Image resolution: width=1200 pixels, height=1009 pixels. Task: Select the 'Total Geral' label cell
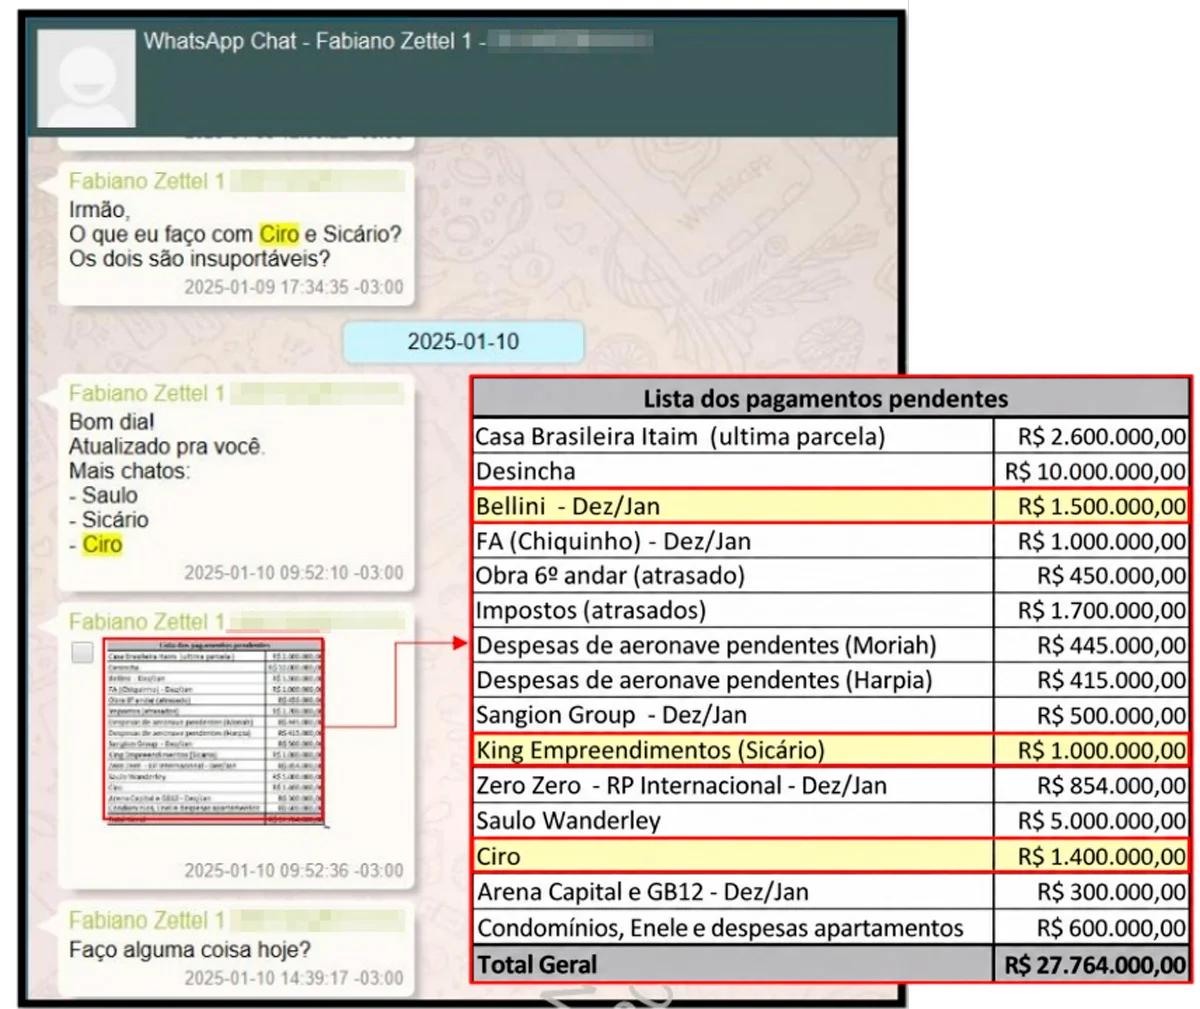pyautogui.click(x=733, y=965)
